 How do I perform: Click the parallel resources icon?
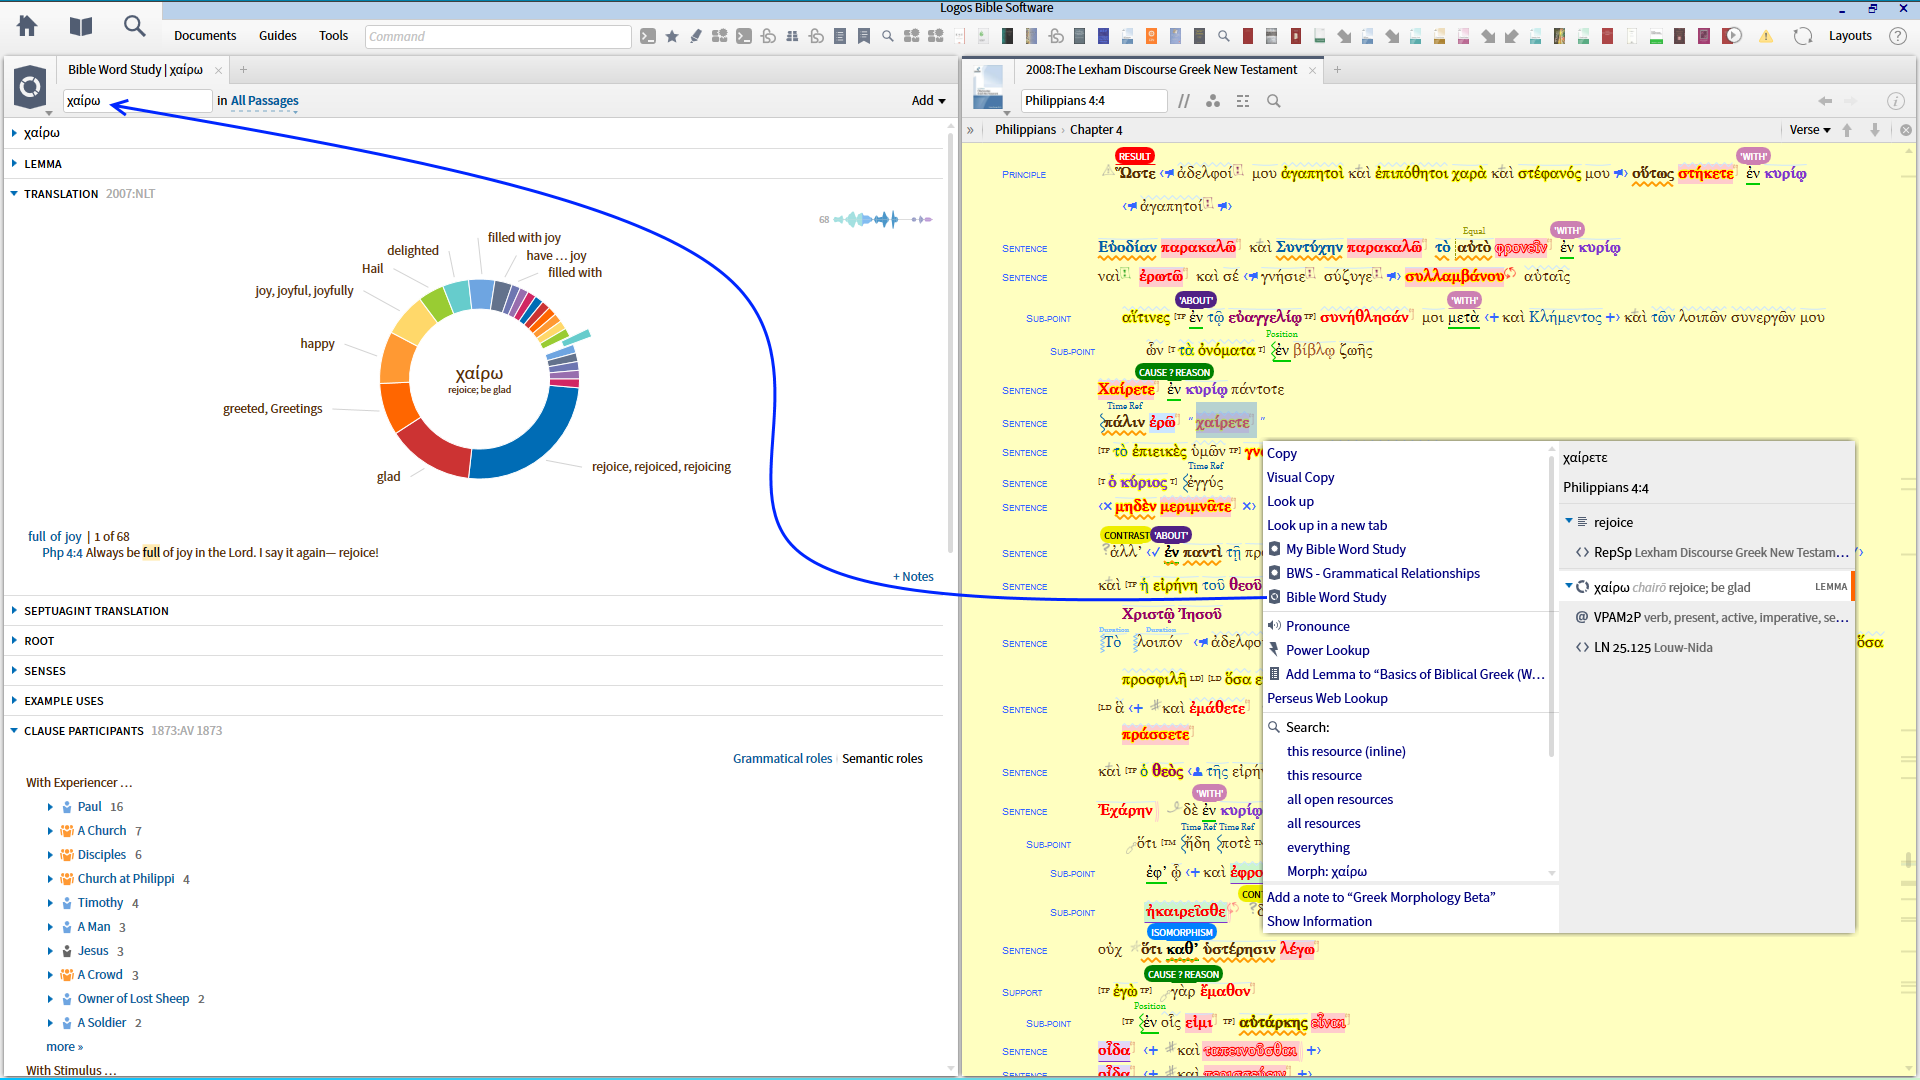tap(1184, 101)
